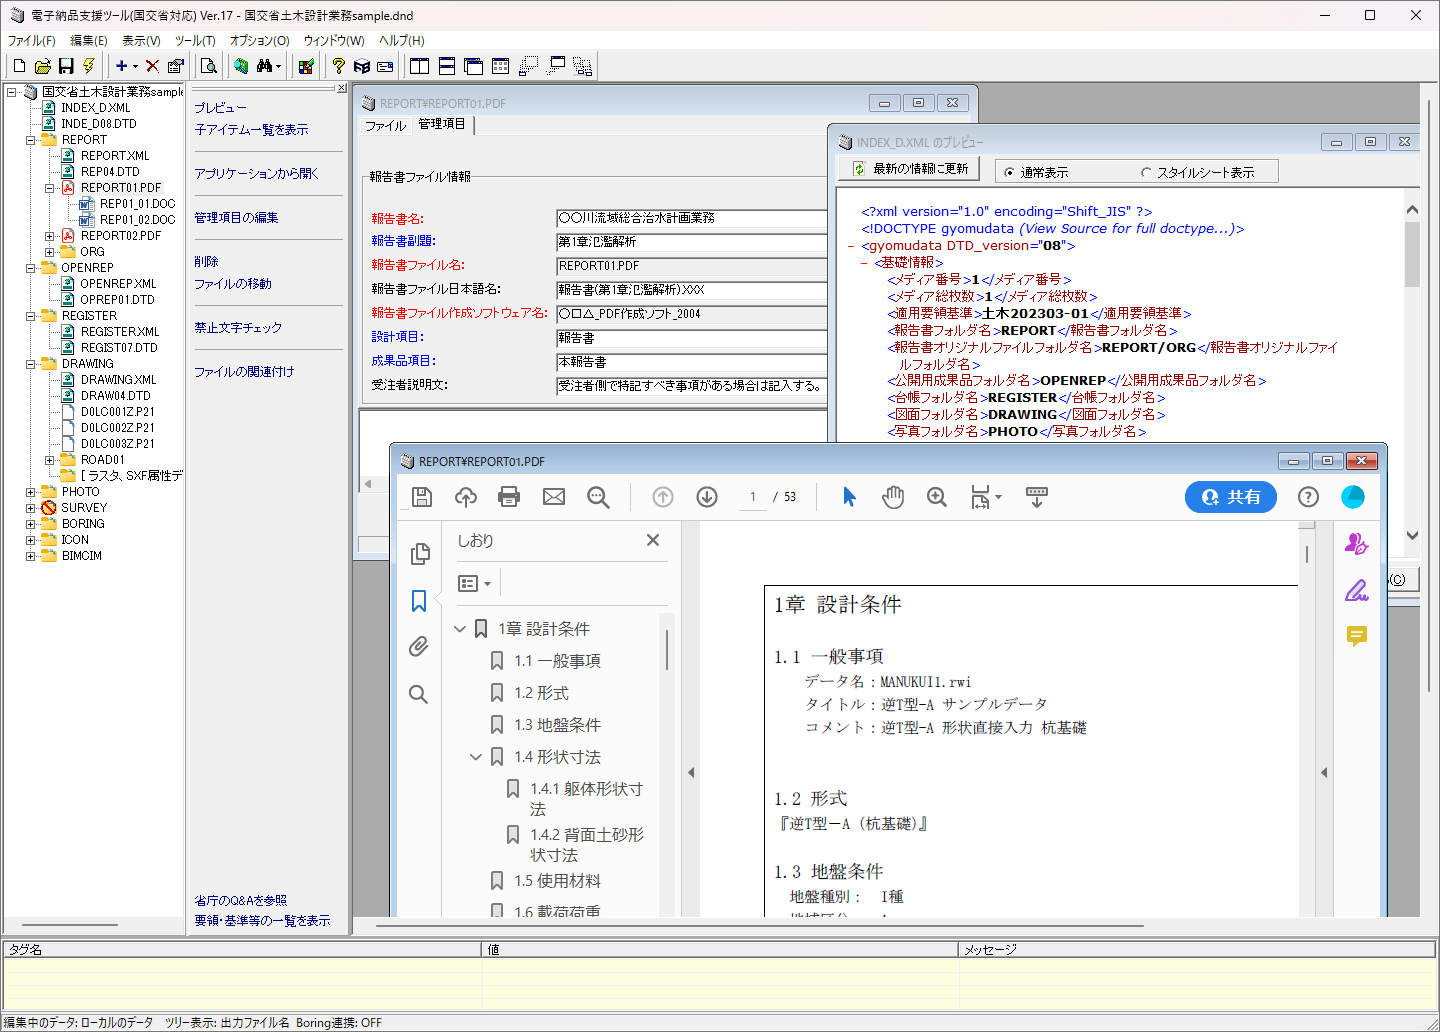
Task: Open the bookmark options dropdown
Action: (474, 583)
